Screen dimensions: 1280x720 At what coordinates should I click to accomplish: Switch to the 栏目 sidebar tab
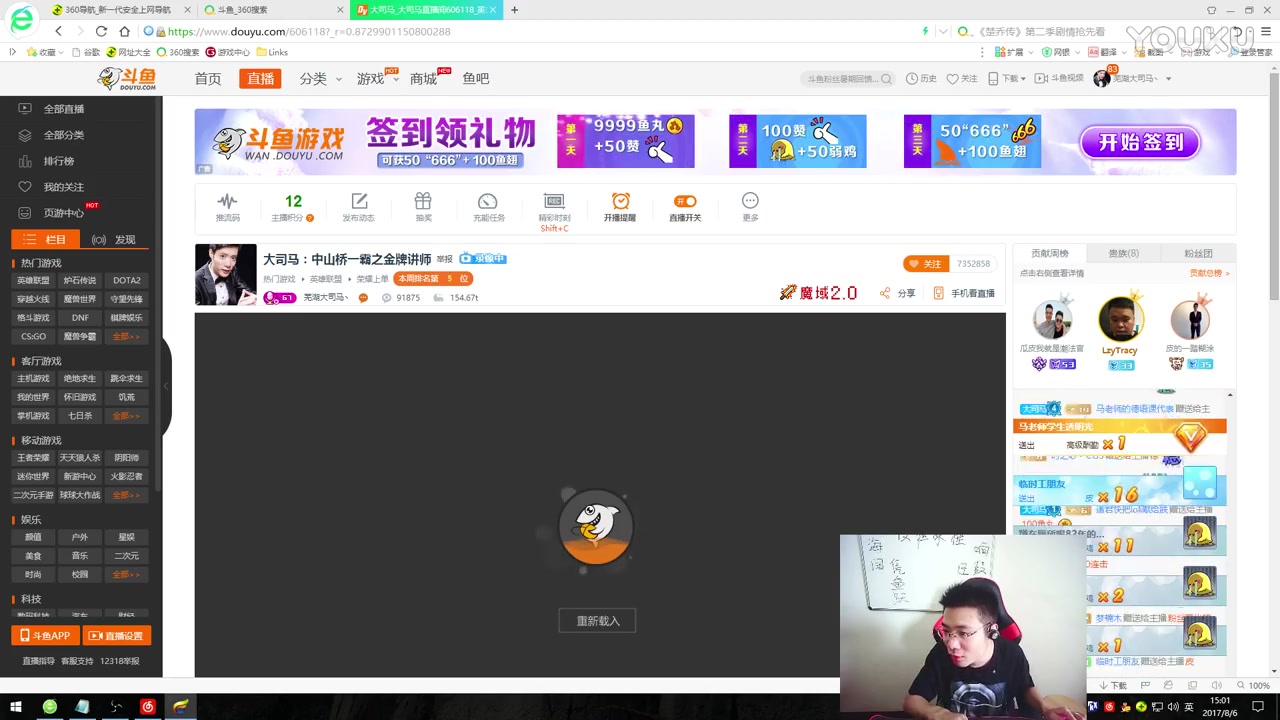45,240
